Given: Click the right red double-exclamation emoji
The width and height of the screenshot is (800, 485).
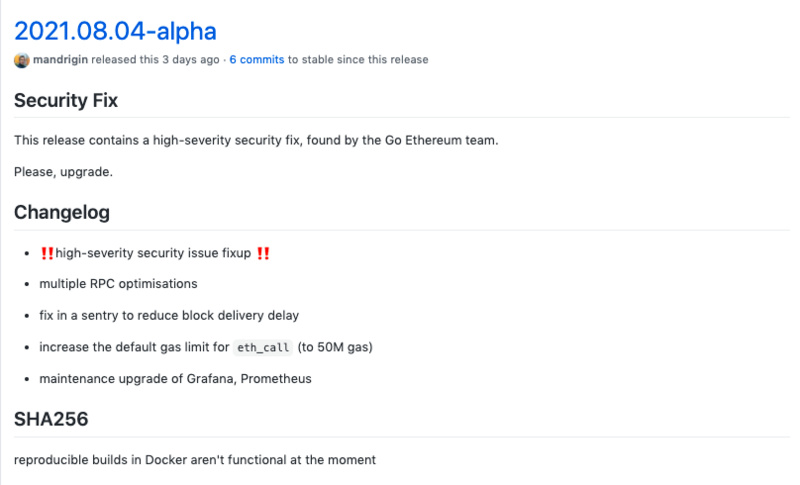Looking at the screenshot, I should [x=263, y=253].
